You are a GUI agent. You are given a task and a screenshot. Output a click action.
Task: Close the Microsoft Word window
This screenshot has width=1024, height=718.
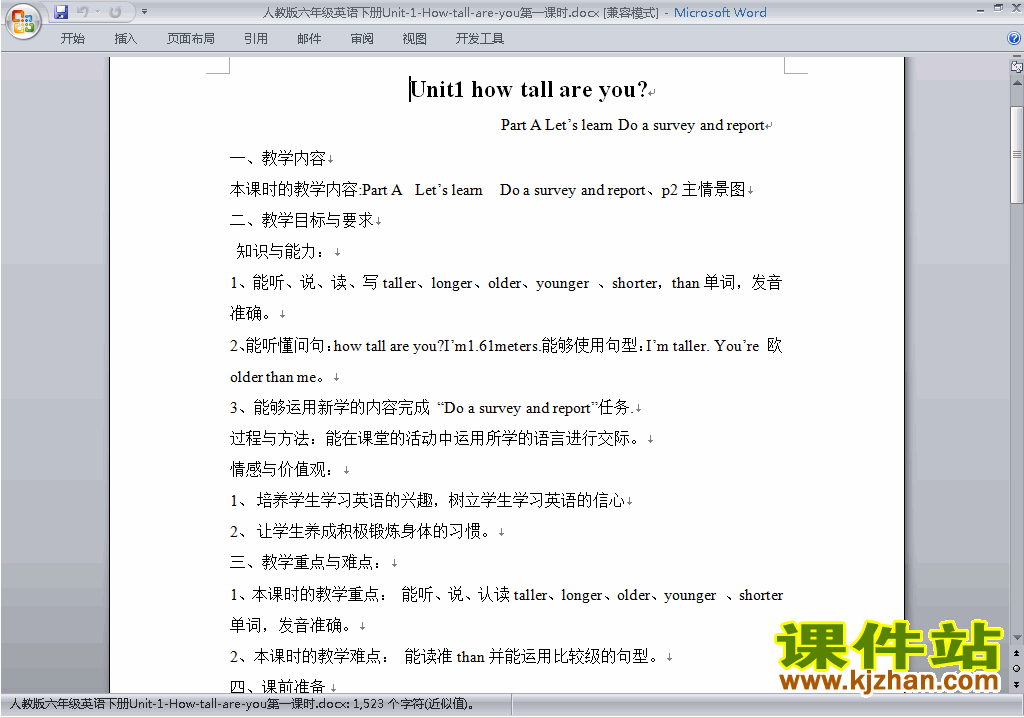(x=1016, y=8)
